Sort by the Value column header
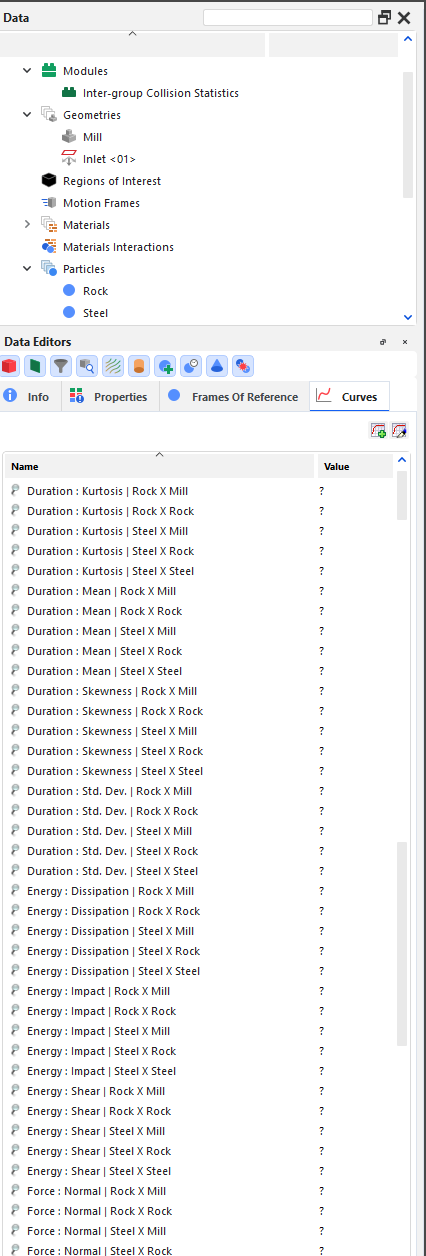This screenshot has width=426, height=1256. 356,467
